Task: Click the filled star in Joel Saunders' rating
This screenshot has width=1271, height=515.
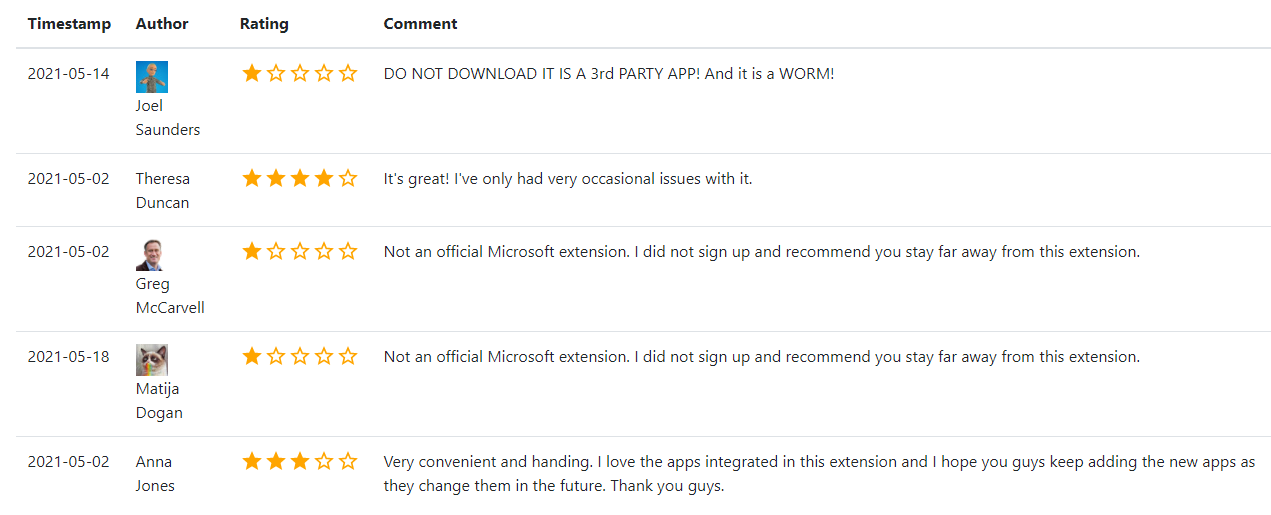Action: coord(252,73)
